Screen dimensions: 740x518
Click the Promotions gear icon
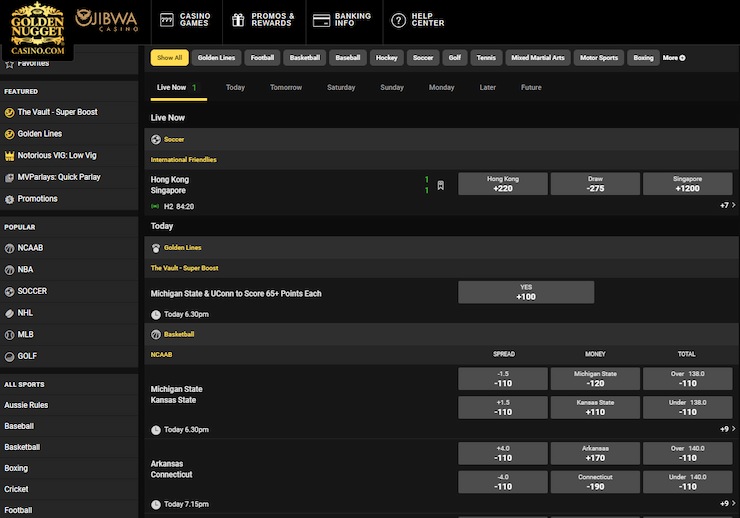click(x=9, y=199)
